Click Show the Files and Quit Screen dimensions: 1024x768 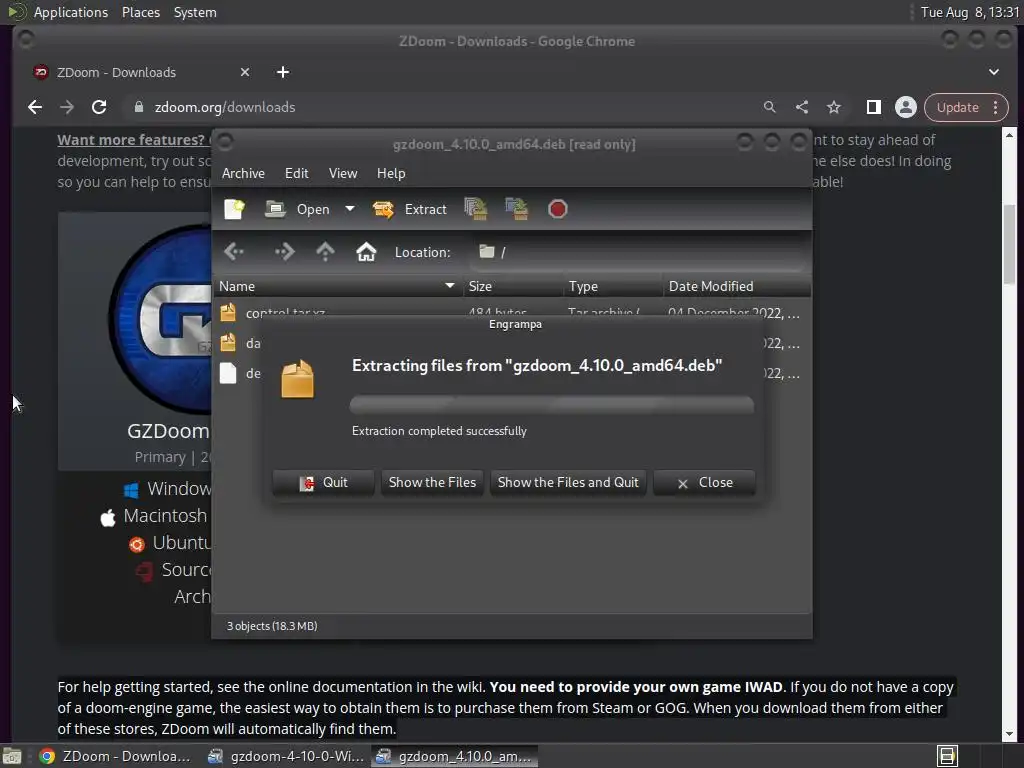(x=568, y=483)
